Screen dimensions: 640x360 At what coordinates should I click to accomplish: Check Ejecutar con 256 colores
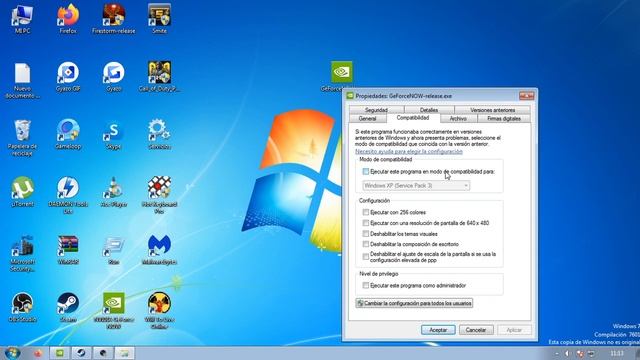pyautogui.click(x=366, y=212)
